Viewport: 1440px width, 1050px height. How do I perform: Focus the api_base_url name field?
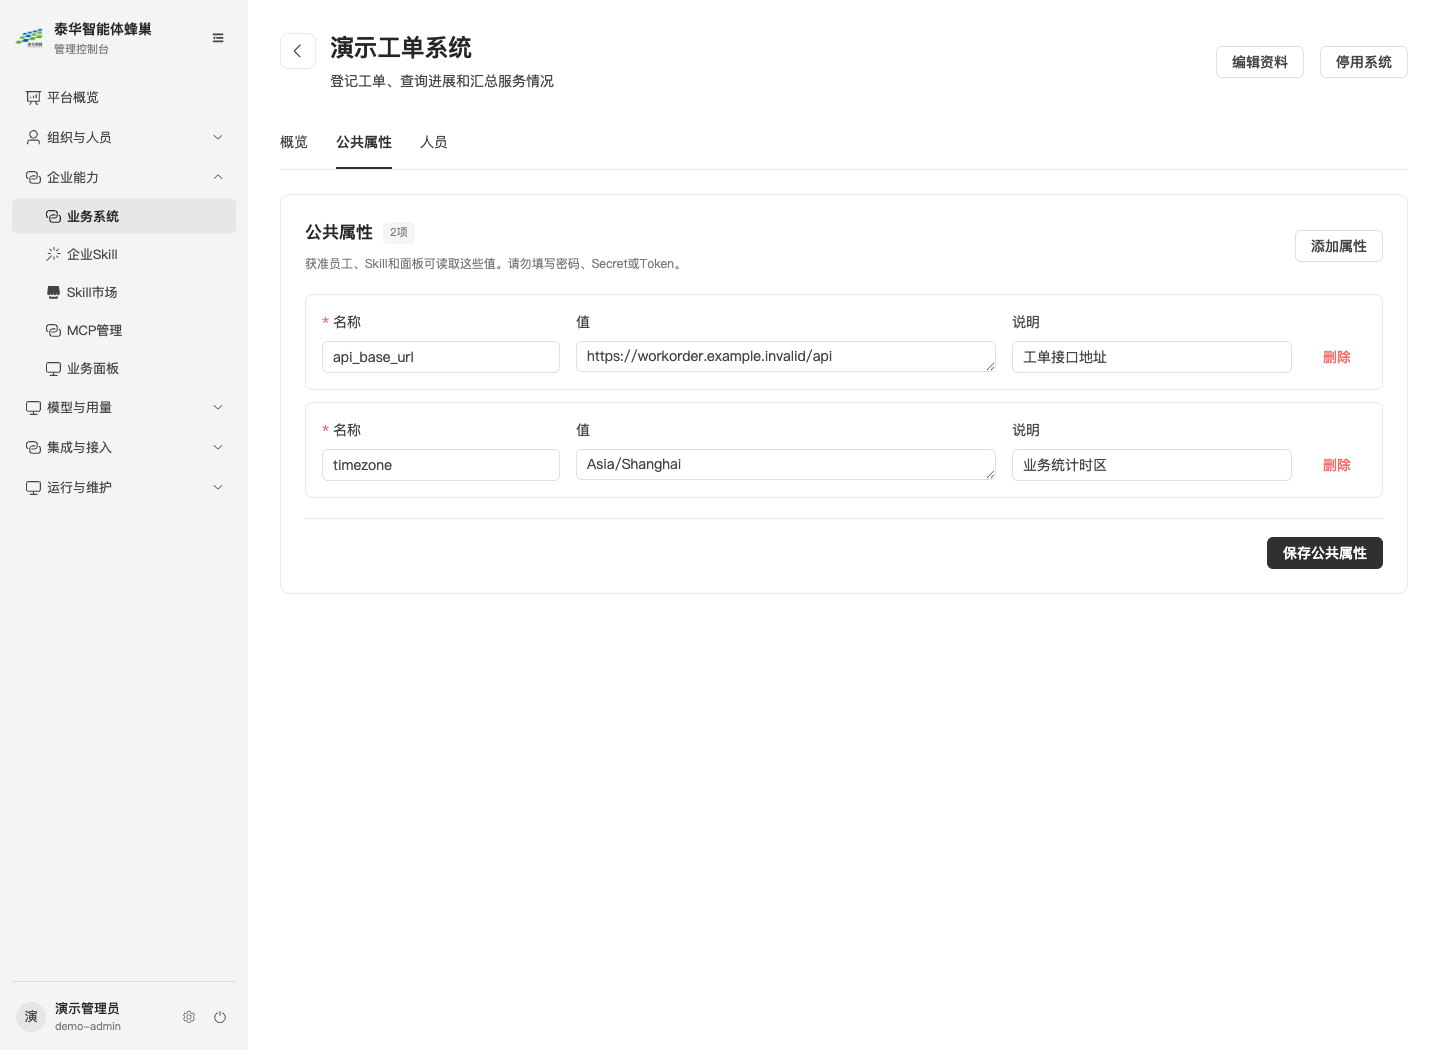click(x=441, y=357)
